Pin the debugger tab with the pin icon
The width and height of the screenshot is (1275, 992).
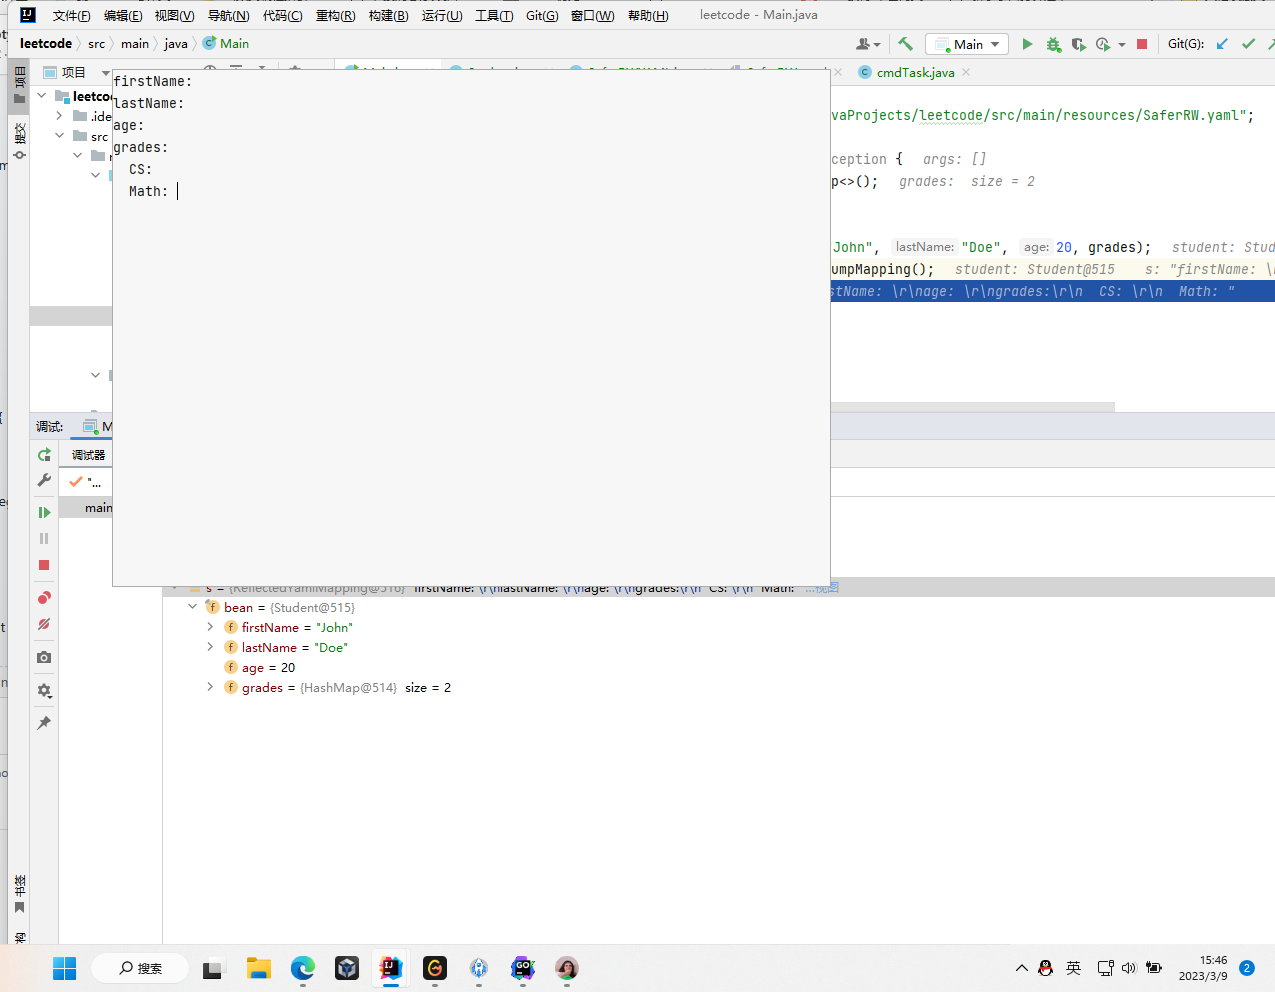point(44,722)
